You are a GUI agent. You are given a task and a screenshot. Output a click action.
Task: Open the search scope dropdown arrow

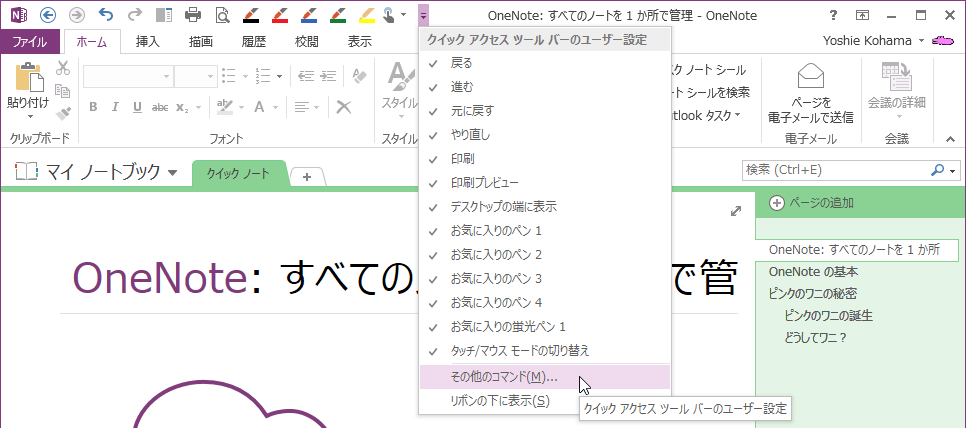tap(953, 171)
